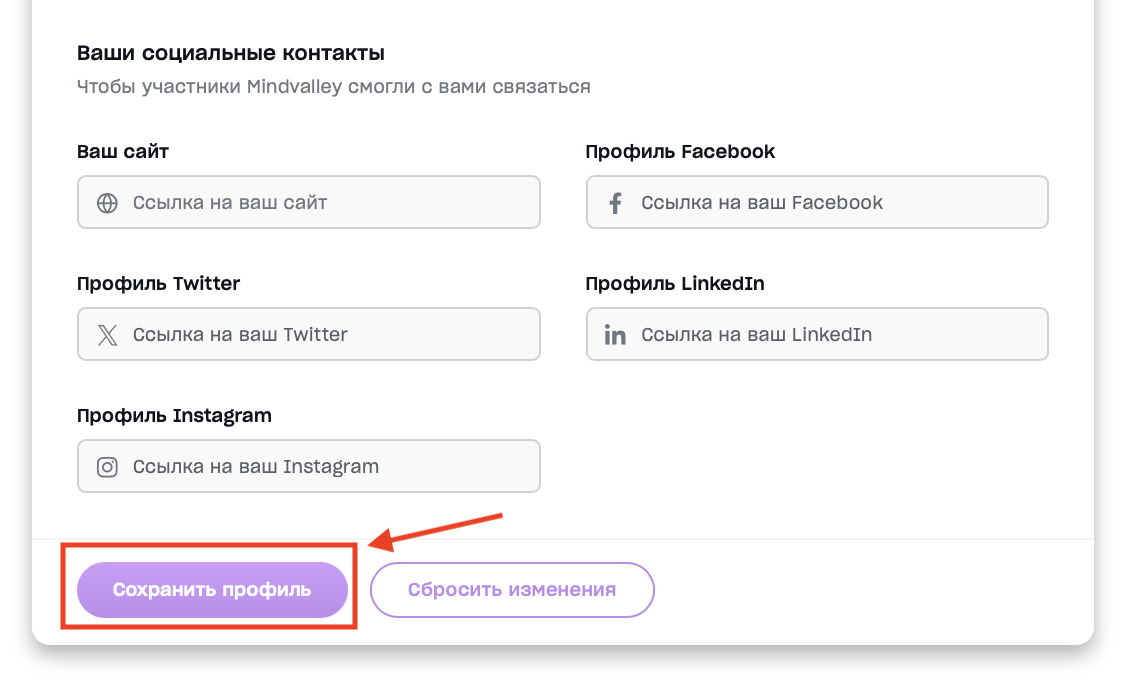
Task: Click the 'Профиль Instagram' label
Action: click(x=174, y=416)
